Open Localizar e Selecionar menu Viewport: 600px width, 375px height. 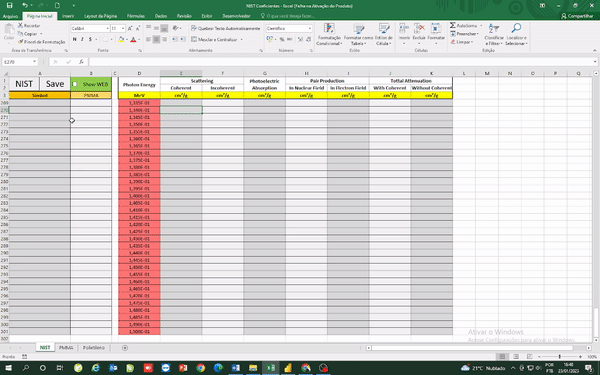tap(516, 34)
